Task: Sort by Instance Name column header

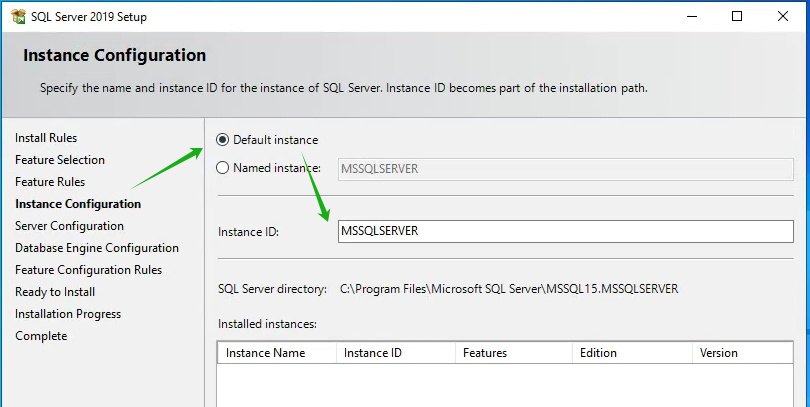Action: click(277, 353)
